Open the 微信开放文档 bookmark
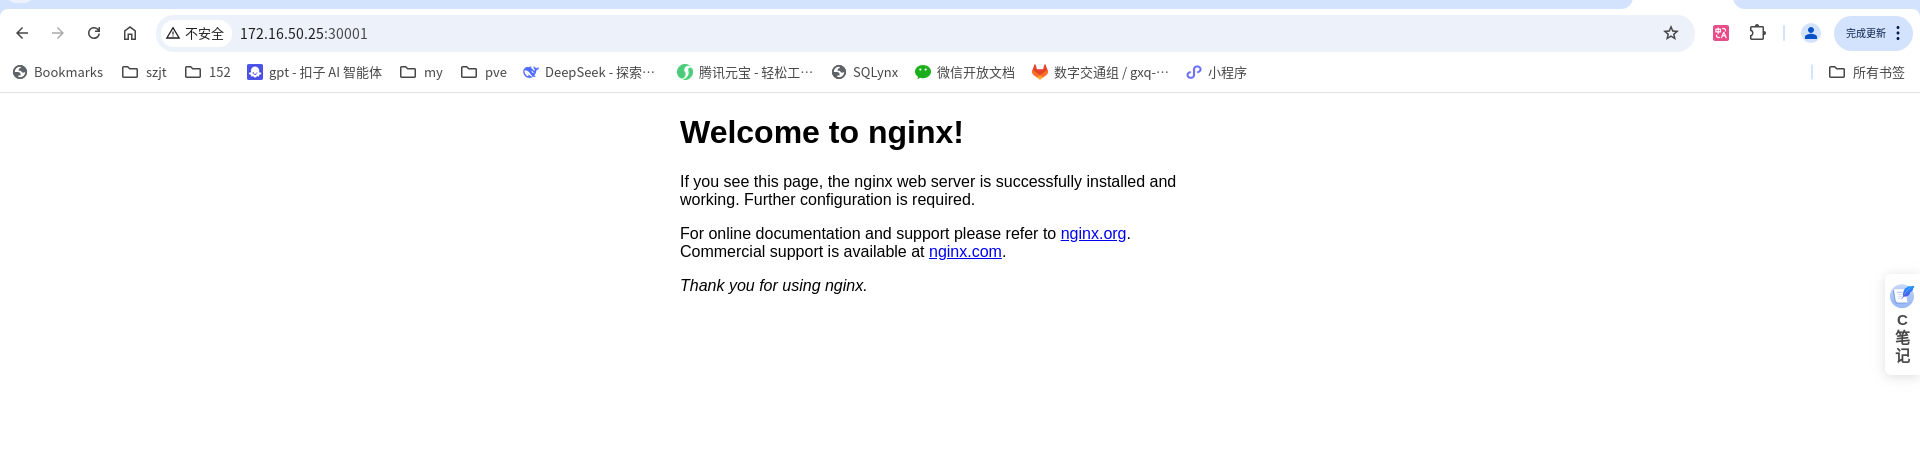Screen dimensions: 1920x471 [965, 72]
